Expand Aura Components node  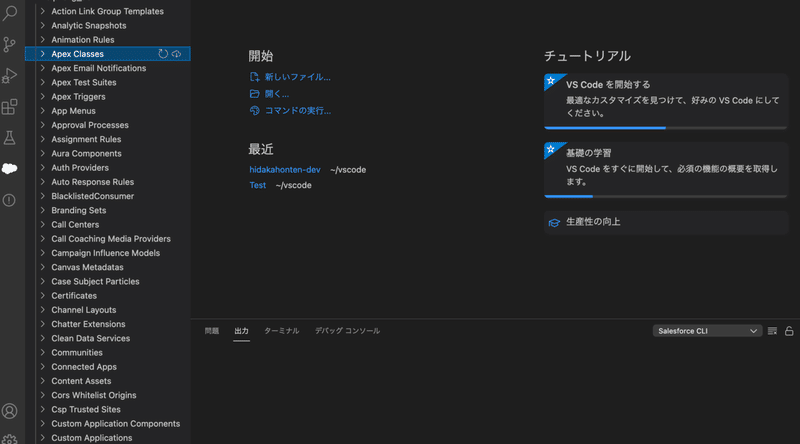[42, 153]
